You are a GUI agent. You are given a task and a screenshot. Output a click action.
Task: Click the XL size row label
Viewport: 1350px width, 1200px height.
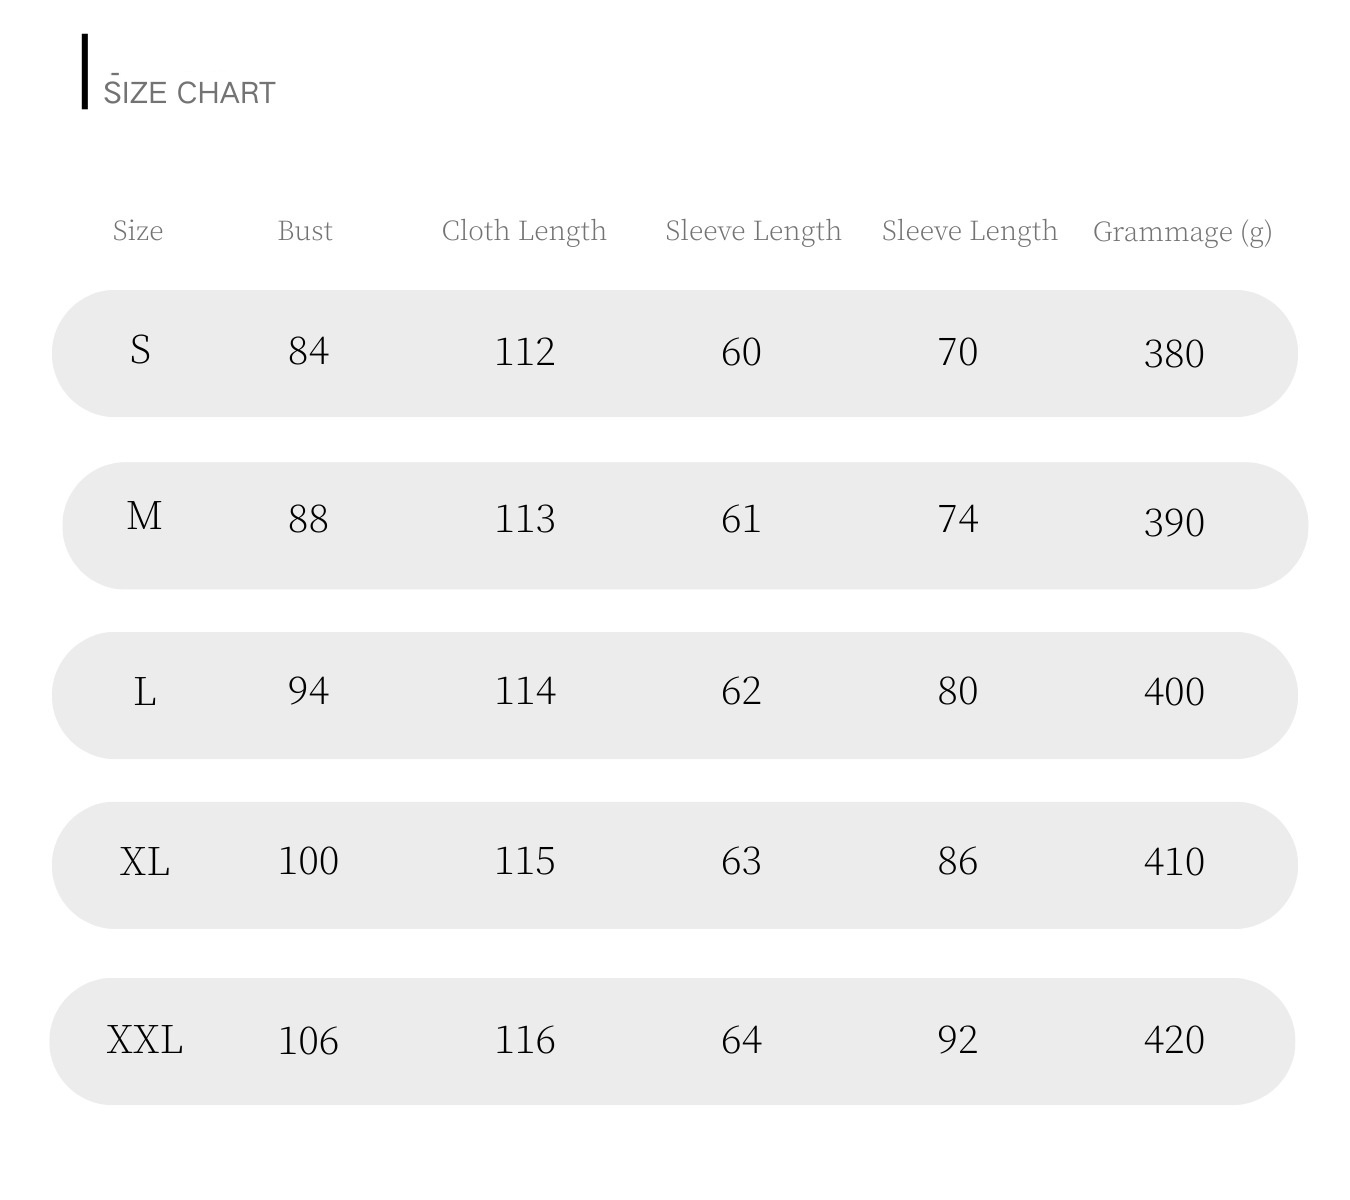(145, 861)
